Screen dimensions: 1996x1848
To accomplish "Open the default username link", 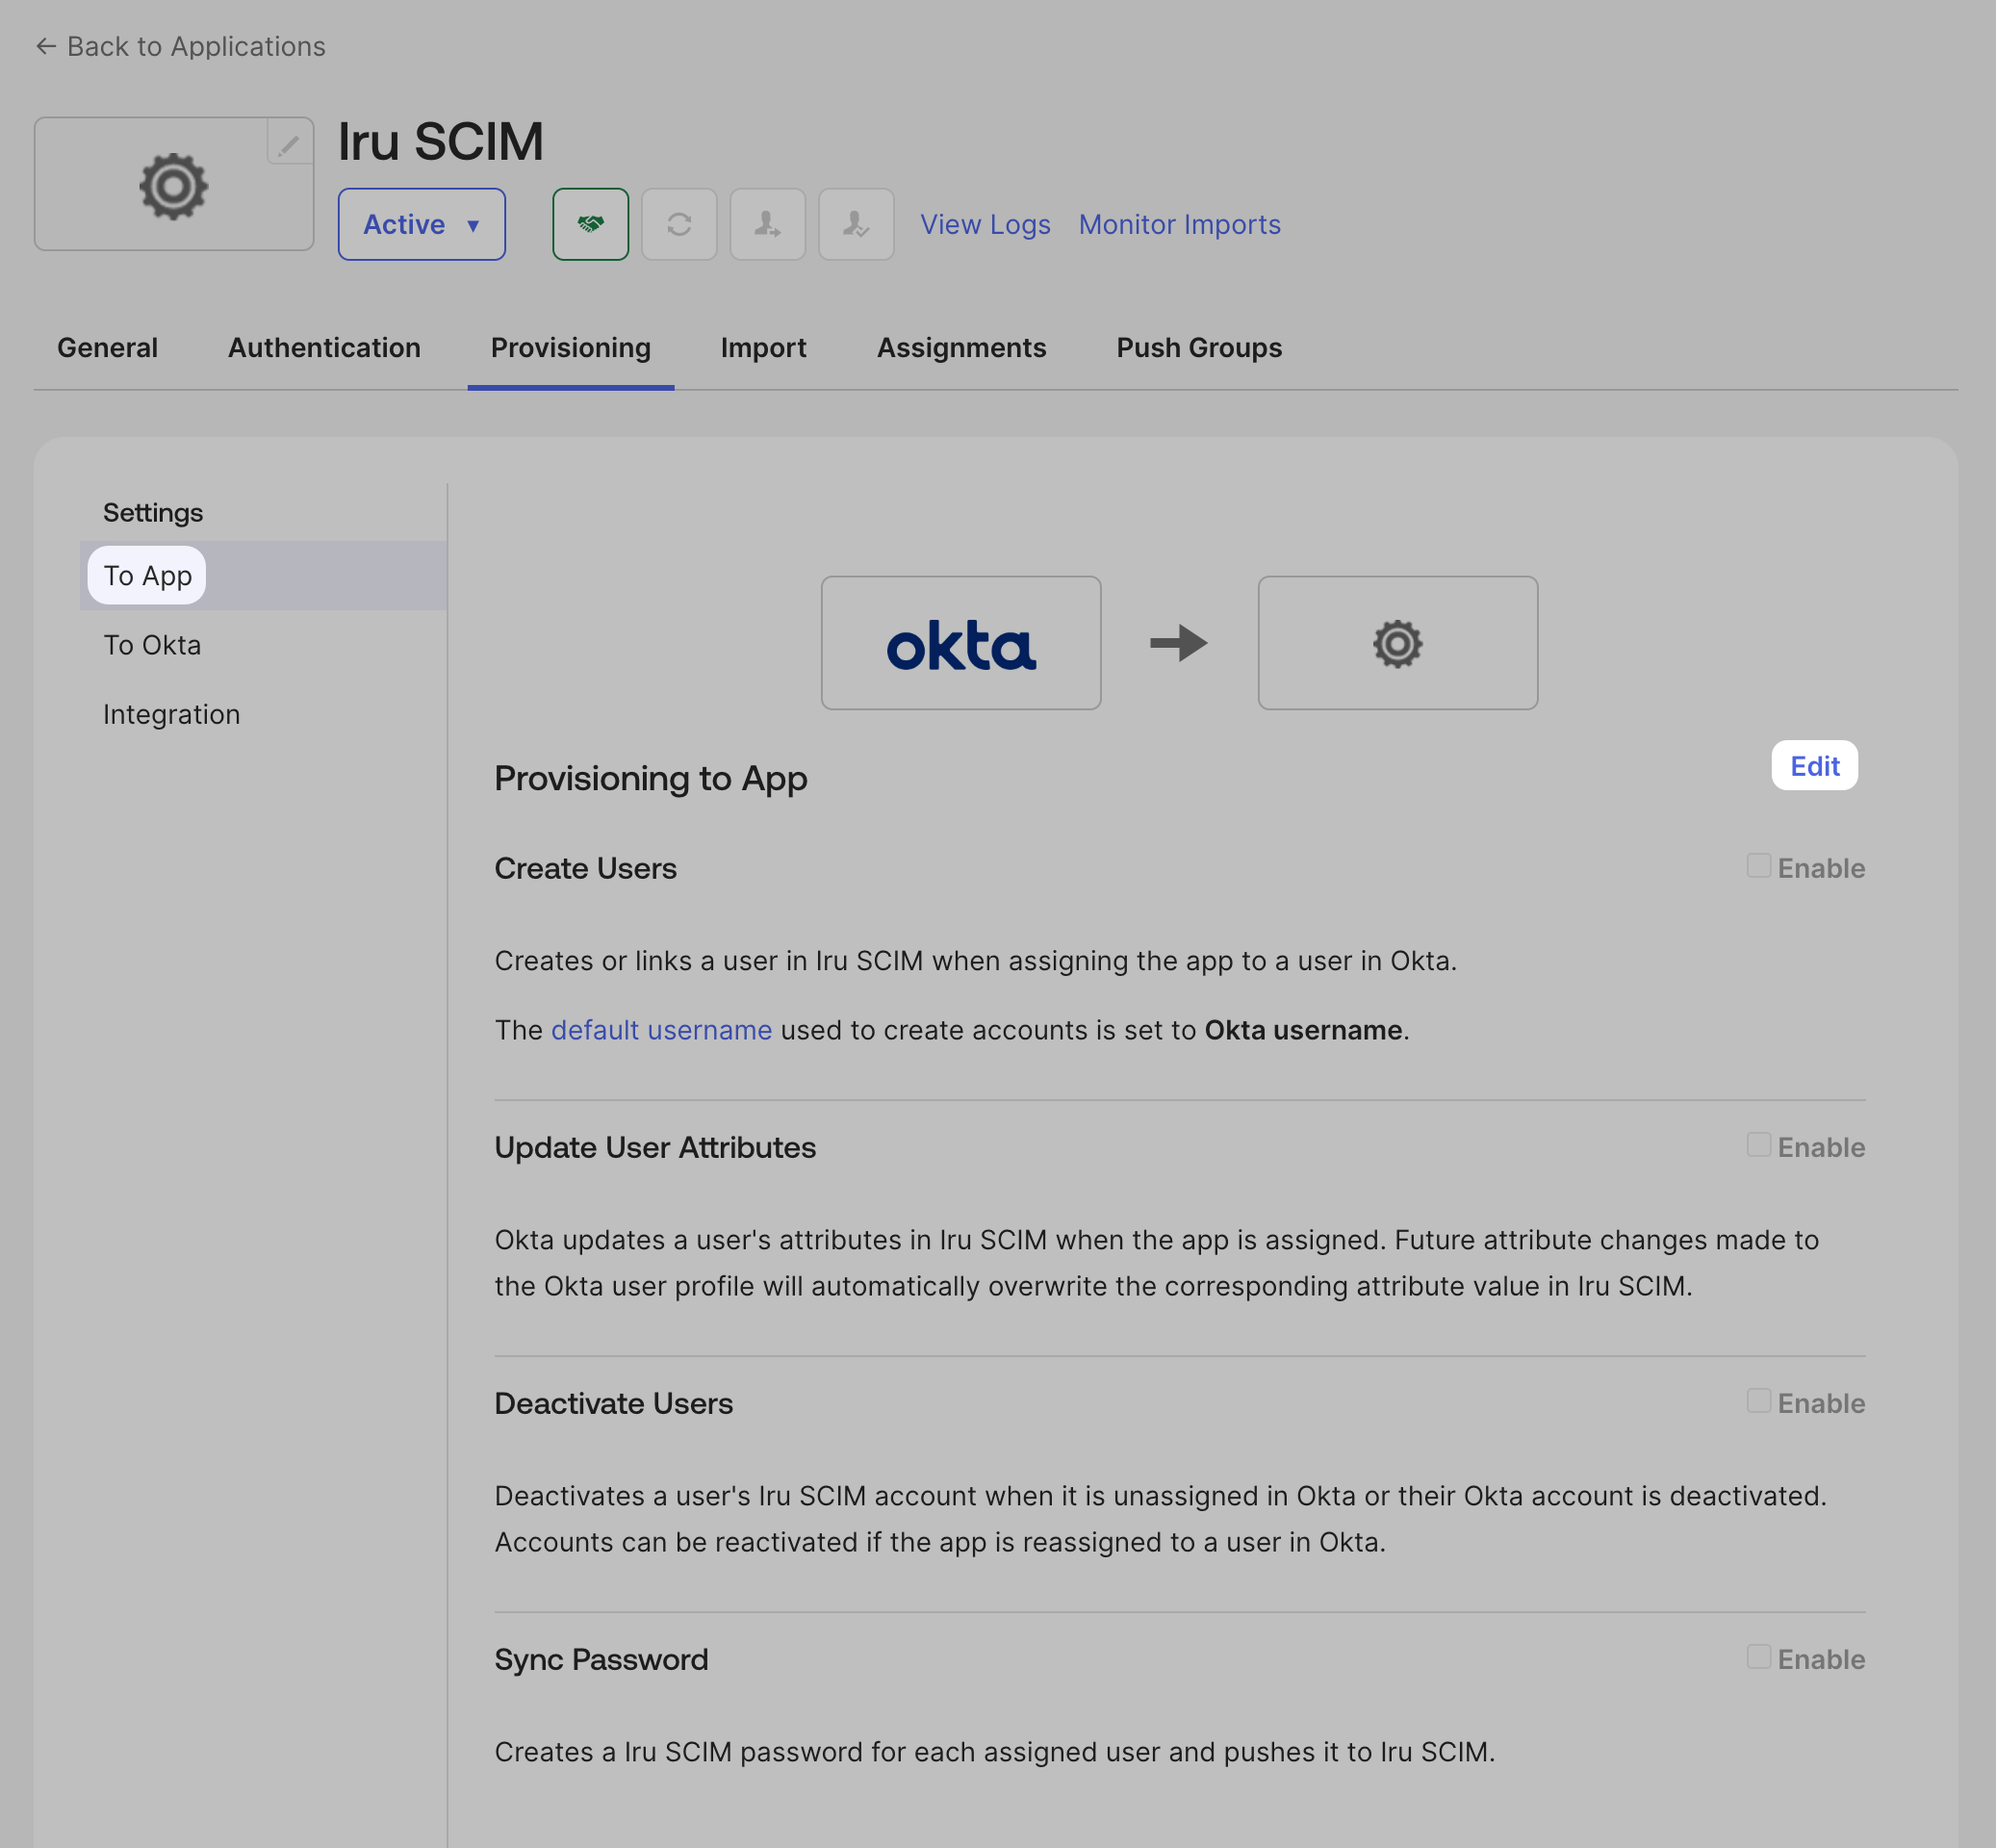I will (x=661, y=1030).
